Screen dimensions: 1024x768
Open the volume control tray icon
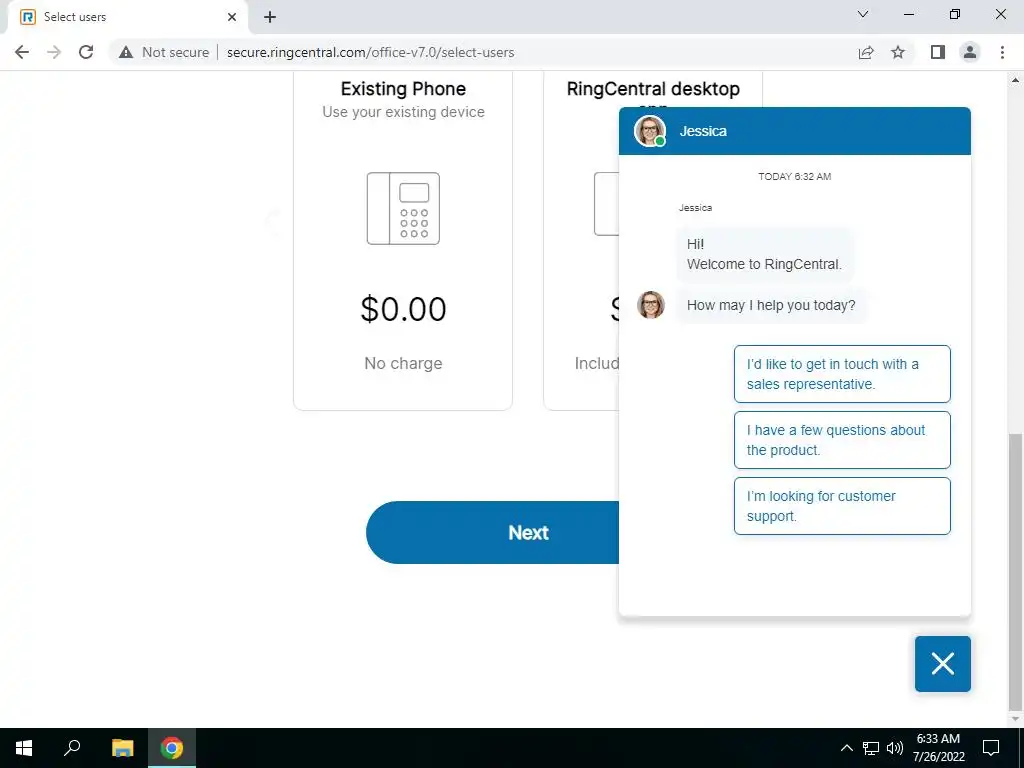pyautogui.click(x=895, y=748)
